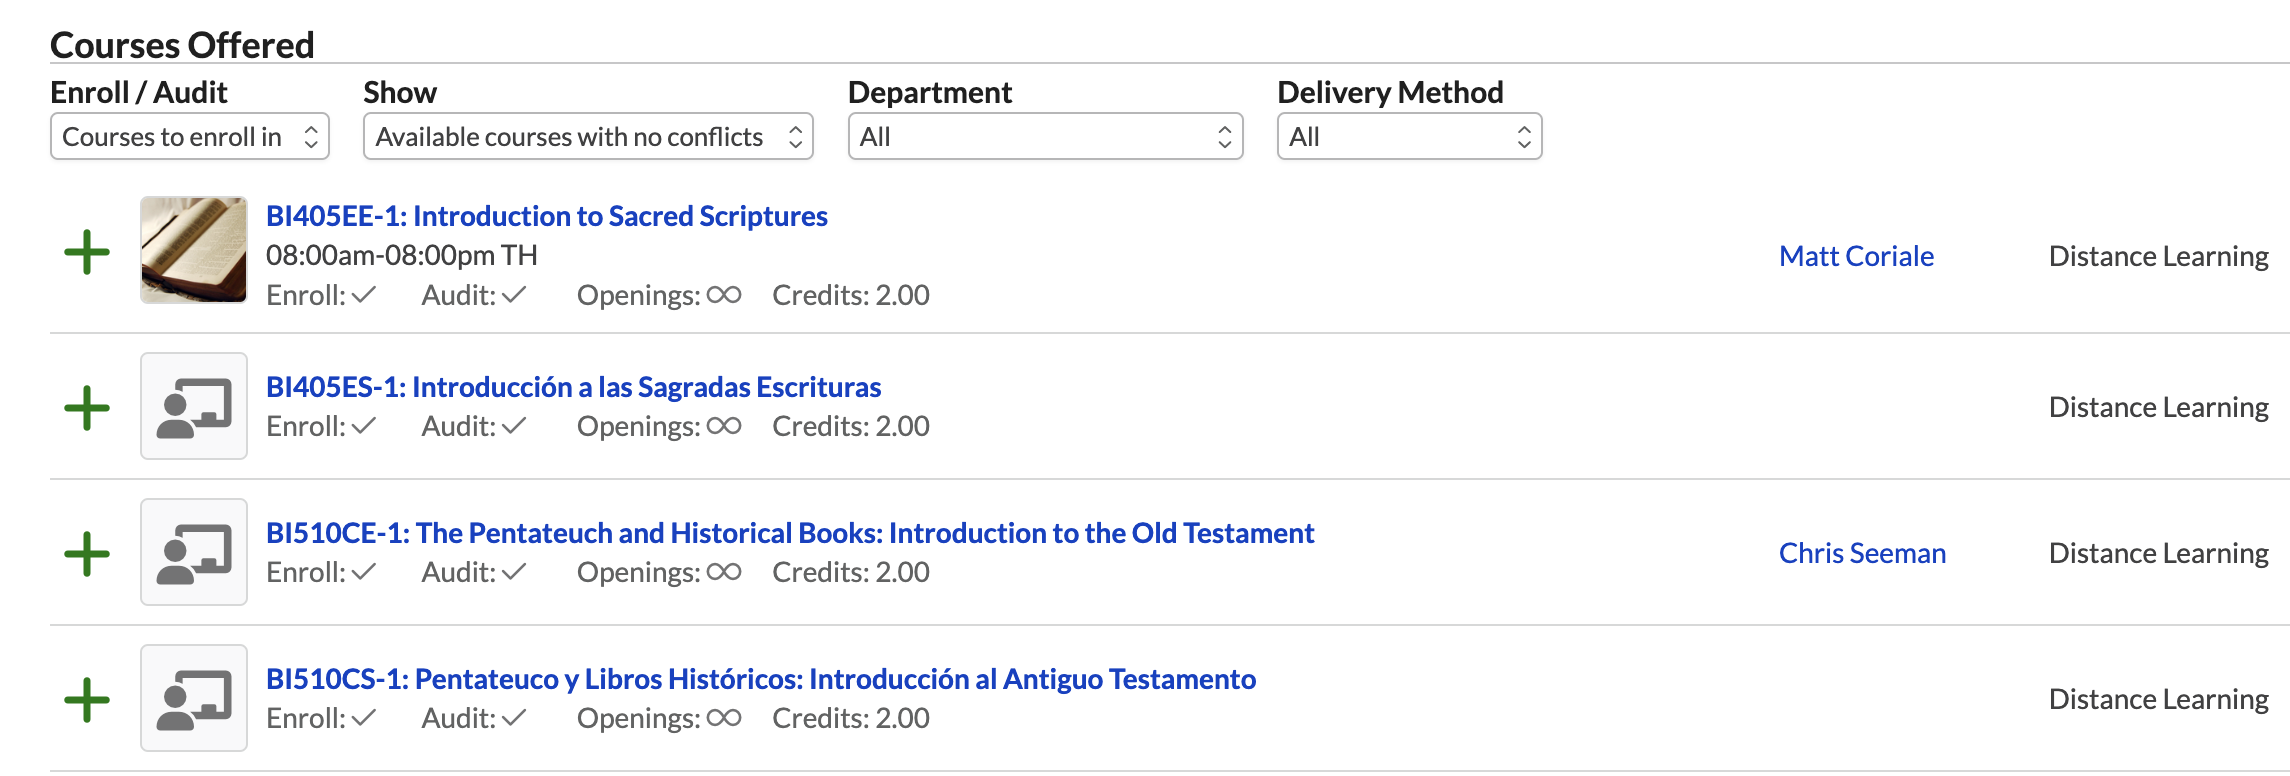Click placeholder icon for BI510CS-1 course
This screenshot has height=776, width=2290.
[x=194, y=698]
